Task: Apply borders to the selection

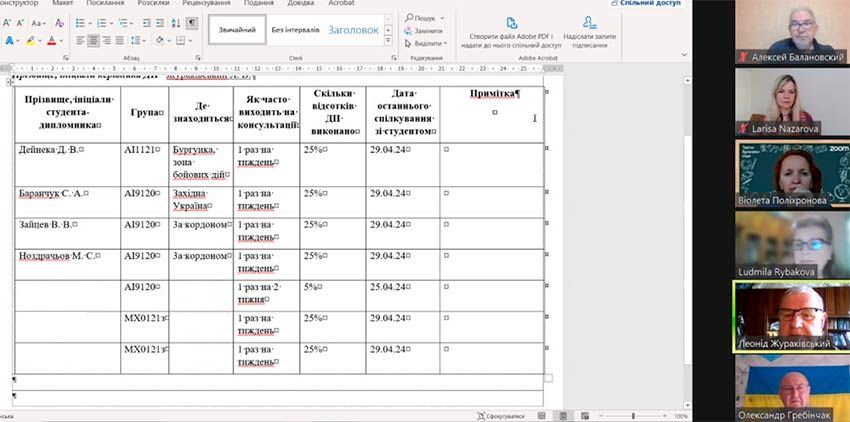Action: [180, 40]
